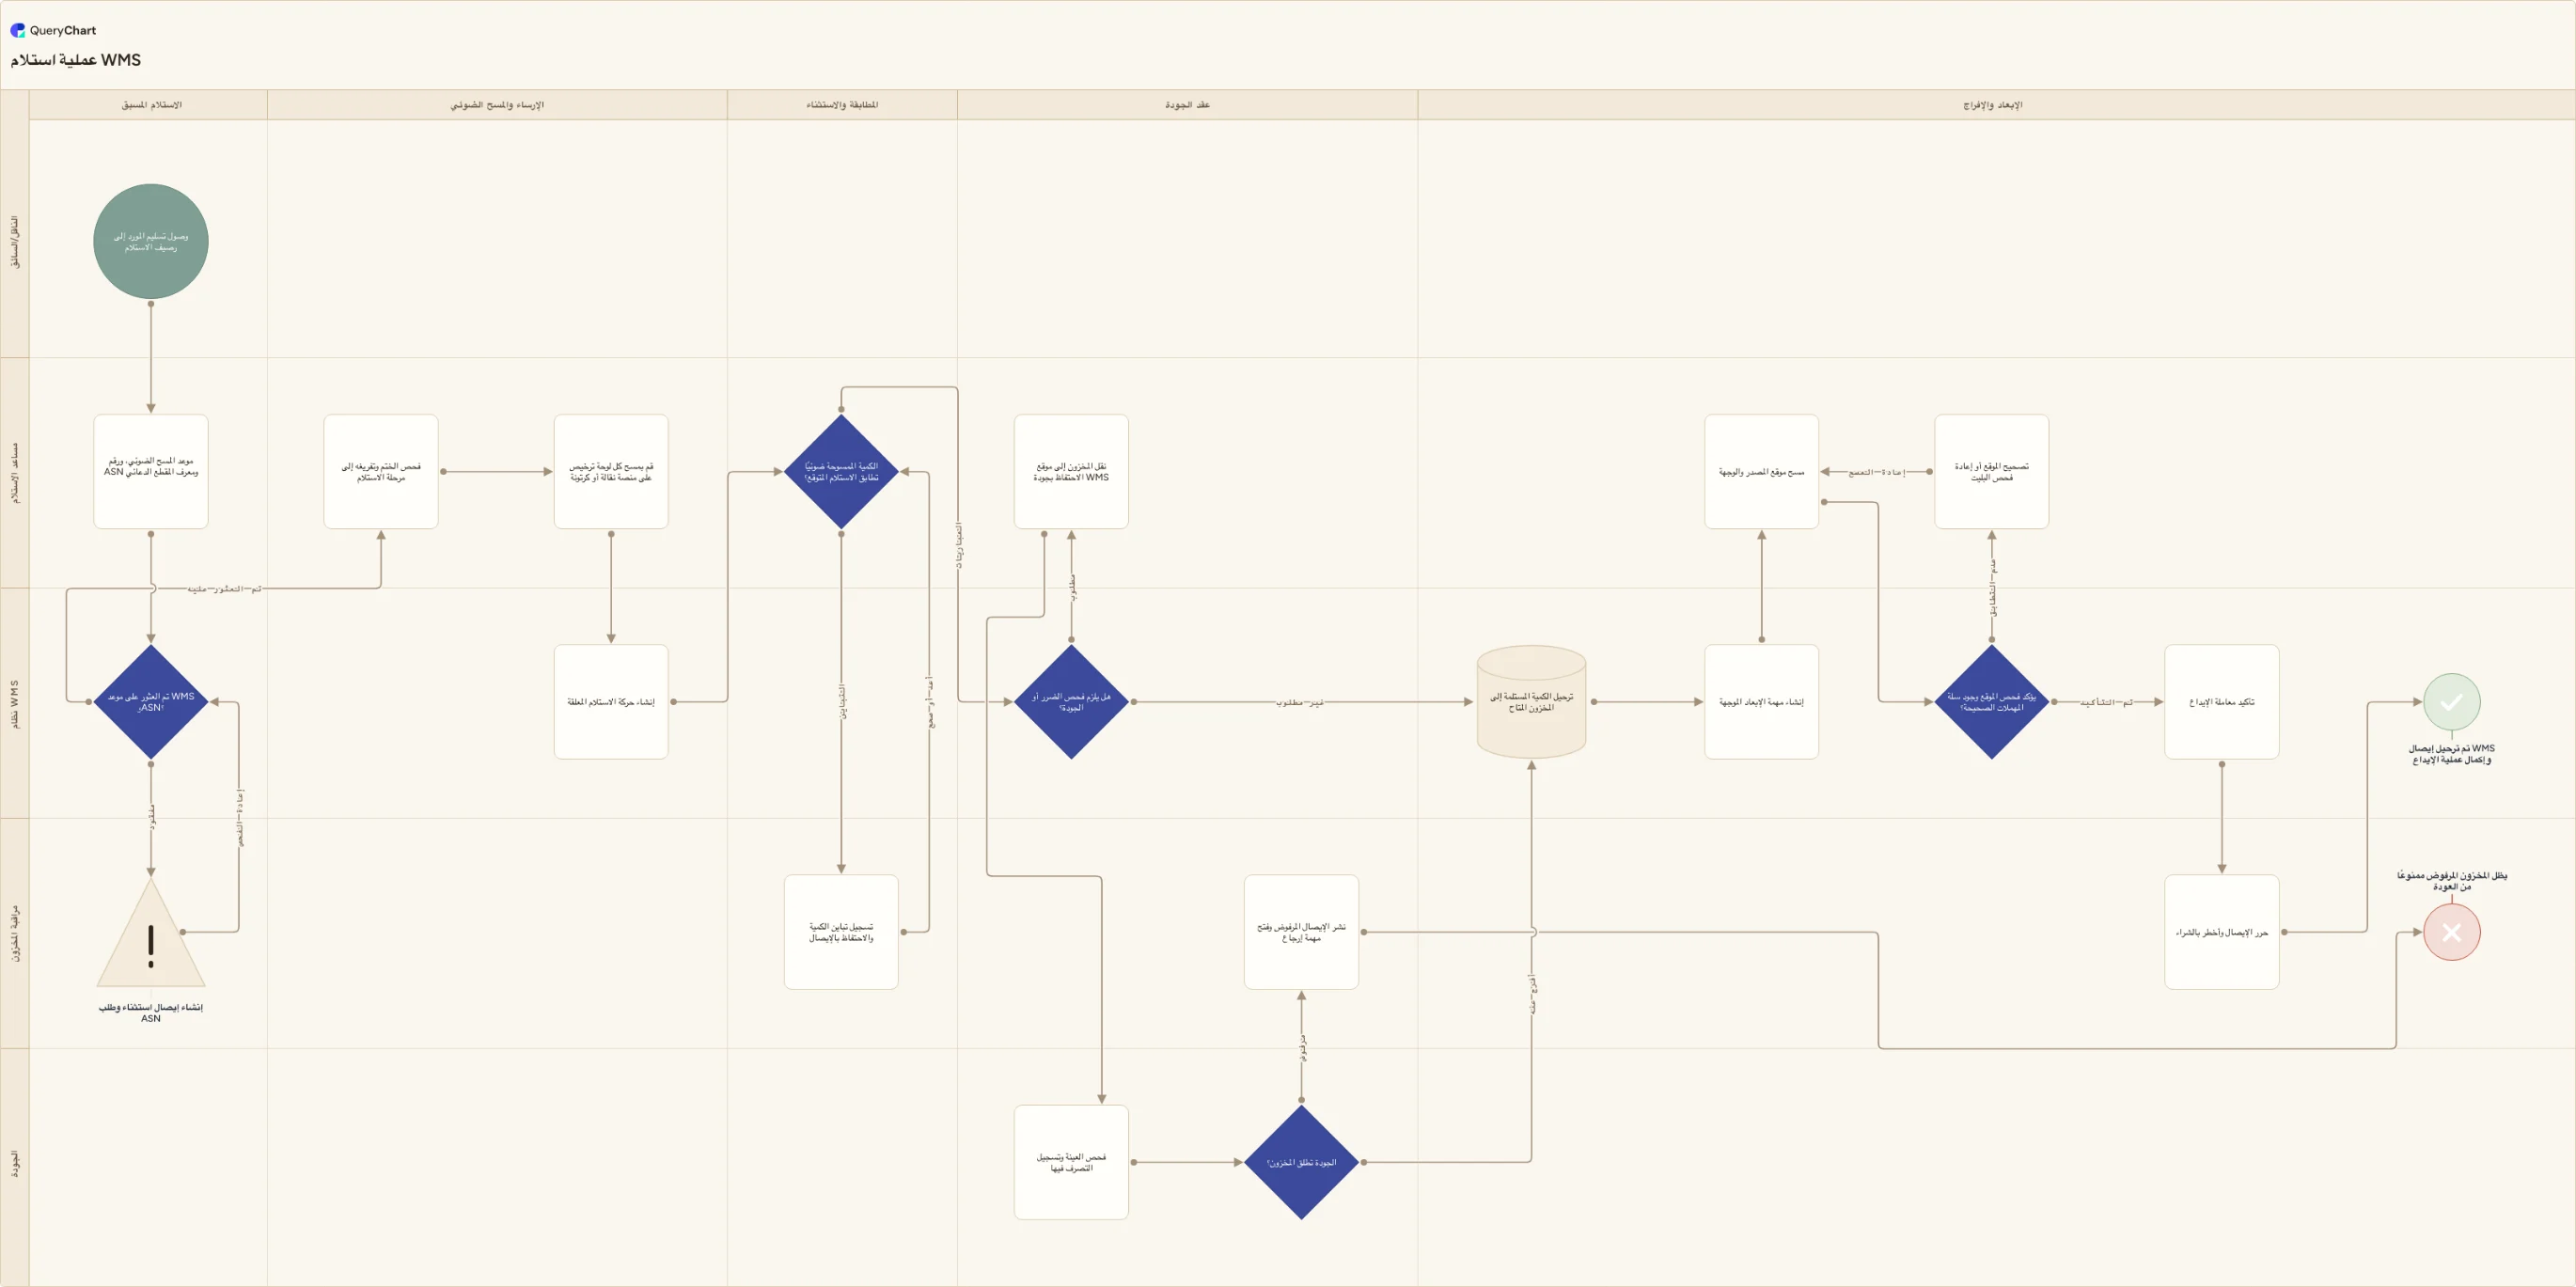Select the 'تصحيح الموقع أو إعادة فحص' box
This screenshot has height=1287, width=2576.
[1991, 472]
